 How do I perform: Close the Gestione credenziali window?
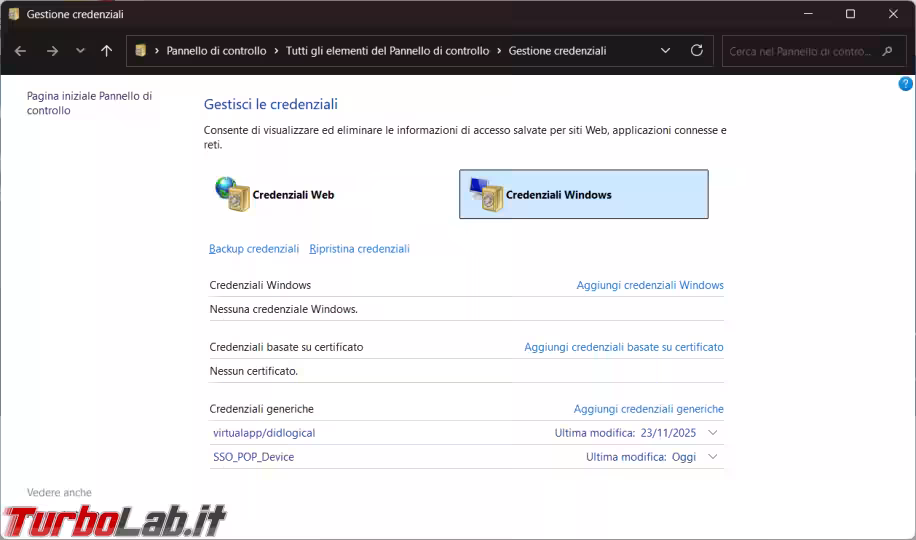(x=893, y=14)
